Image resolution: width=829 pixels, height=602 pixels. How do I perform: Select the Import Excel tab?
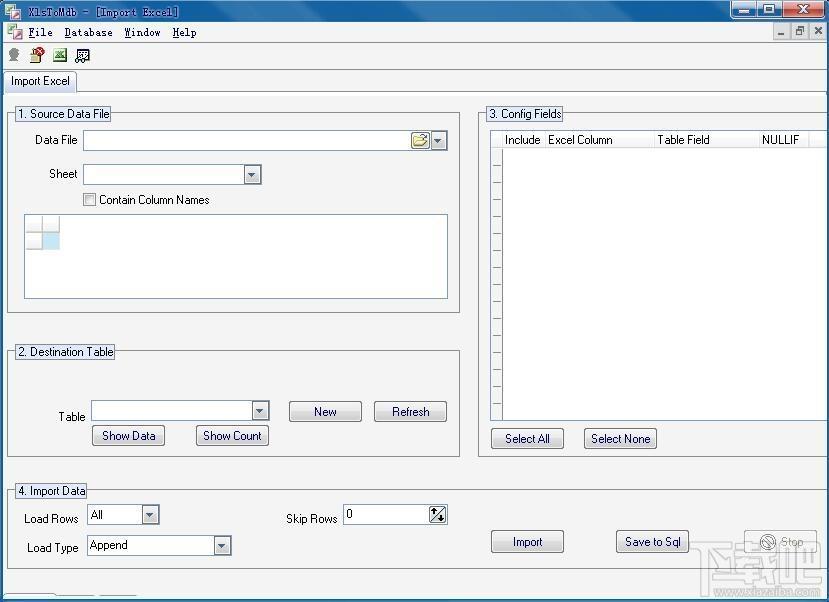(x=40, y=81)
